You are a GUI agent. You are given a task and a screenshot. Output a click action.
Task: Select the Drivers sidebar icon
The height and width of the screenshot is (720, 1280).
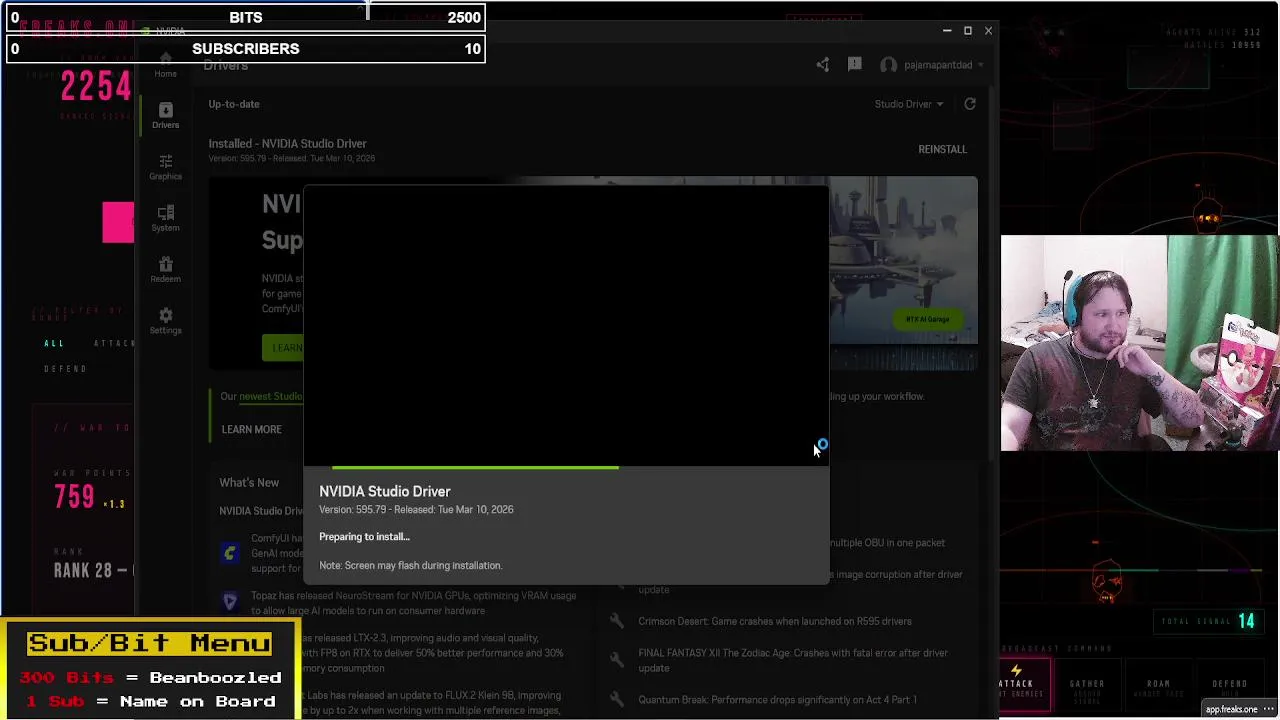(x=165, y=116)
